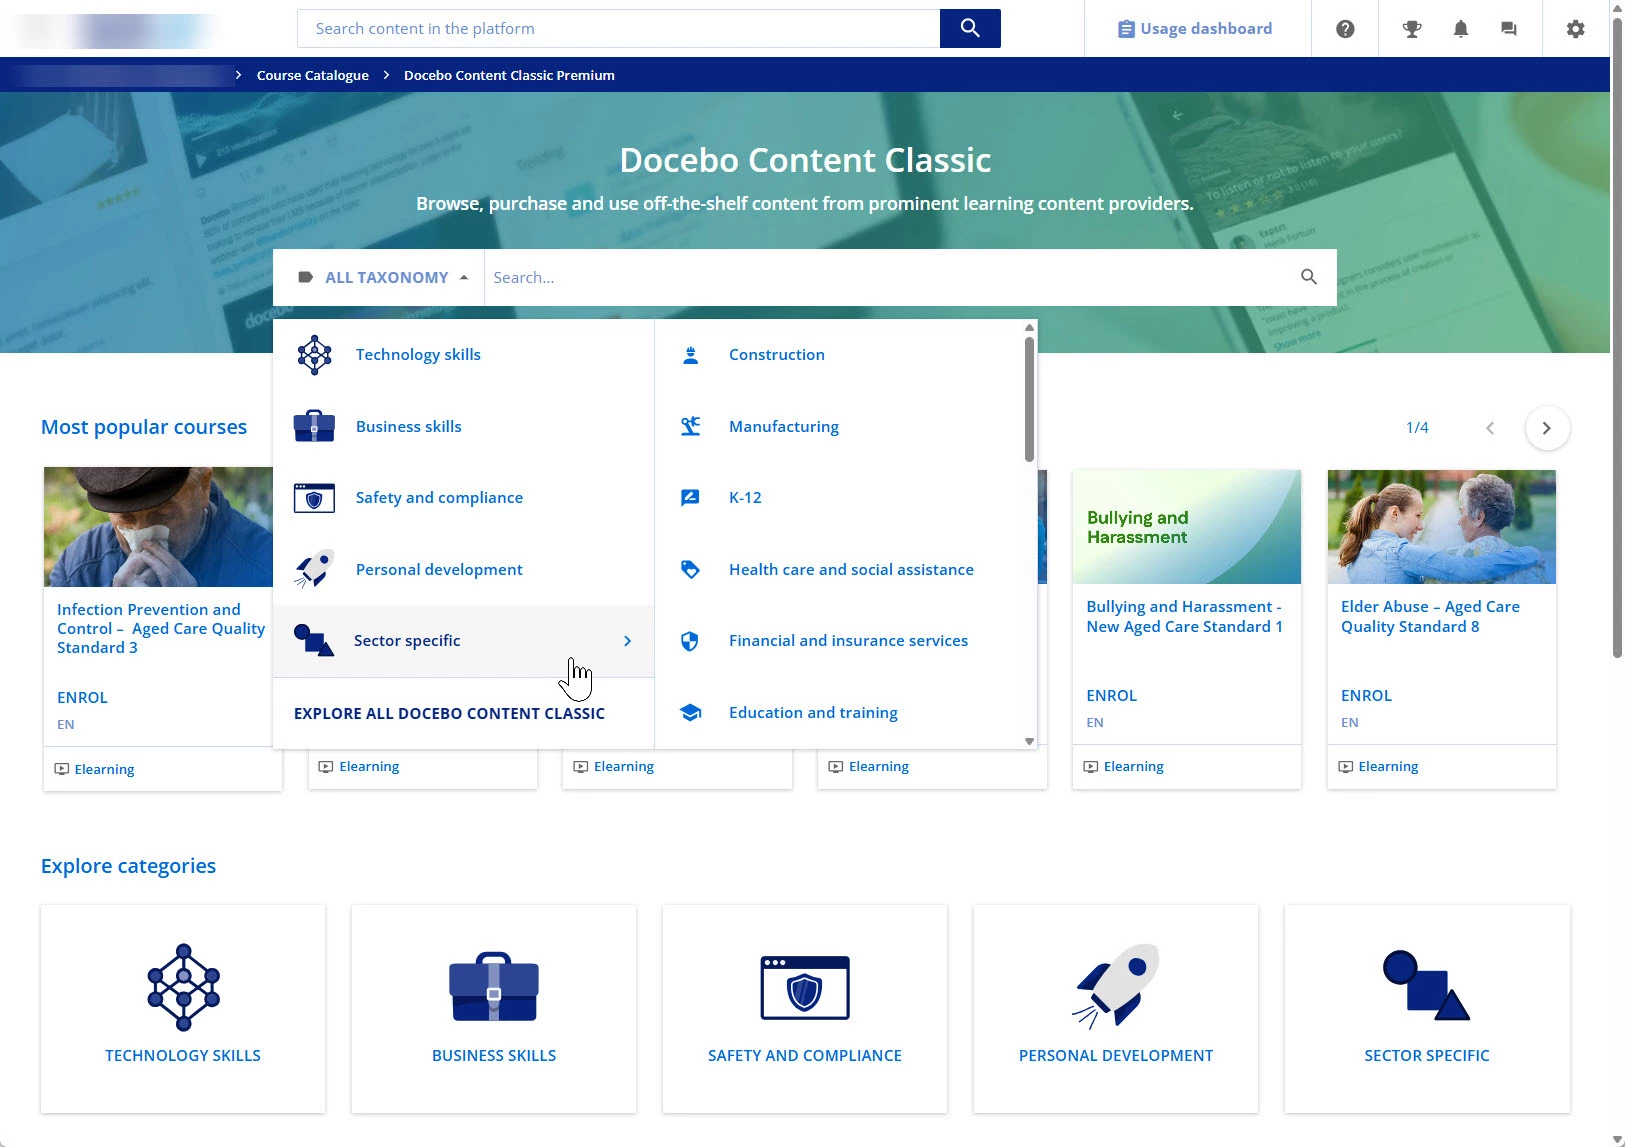Viewport: 1625px width, 1147px height.
Task: Click the Business skills briefcase icon in the dropdown
Action: pos(314,426)
